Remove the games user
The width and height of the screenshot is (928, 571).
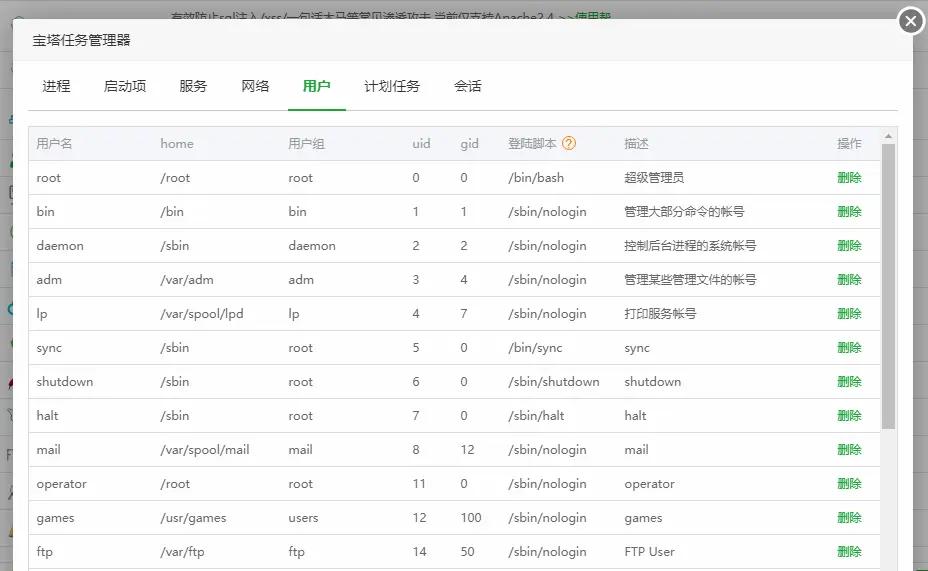[849, 518]
